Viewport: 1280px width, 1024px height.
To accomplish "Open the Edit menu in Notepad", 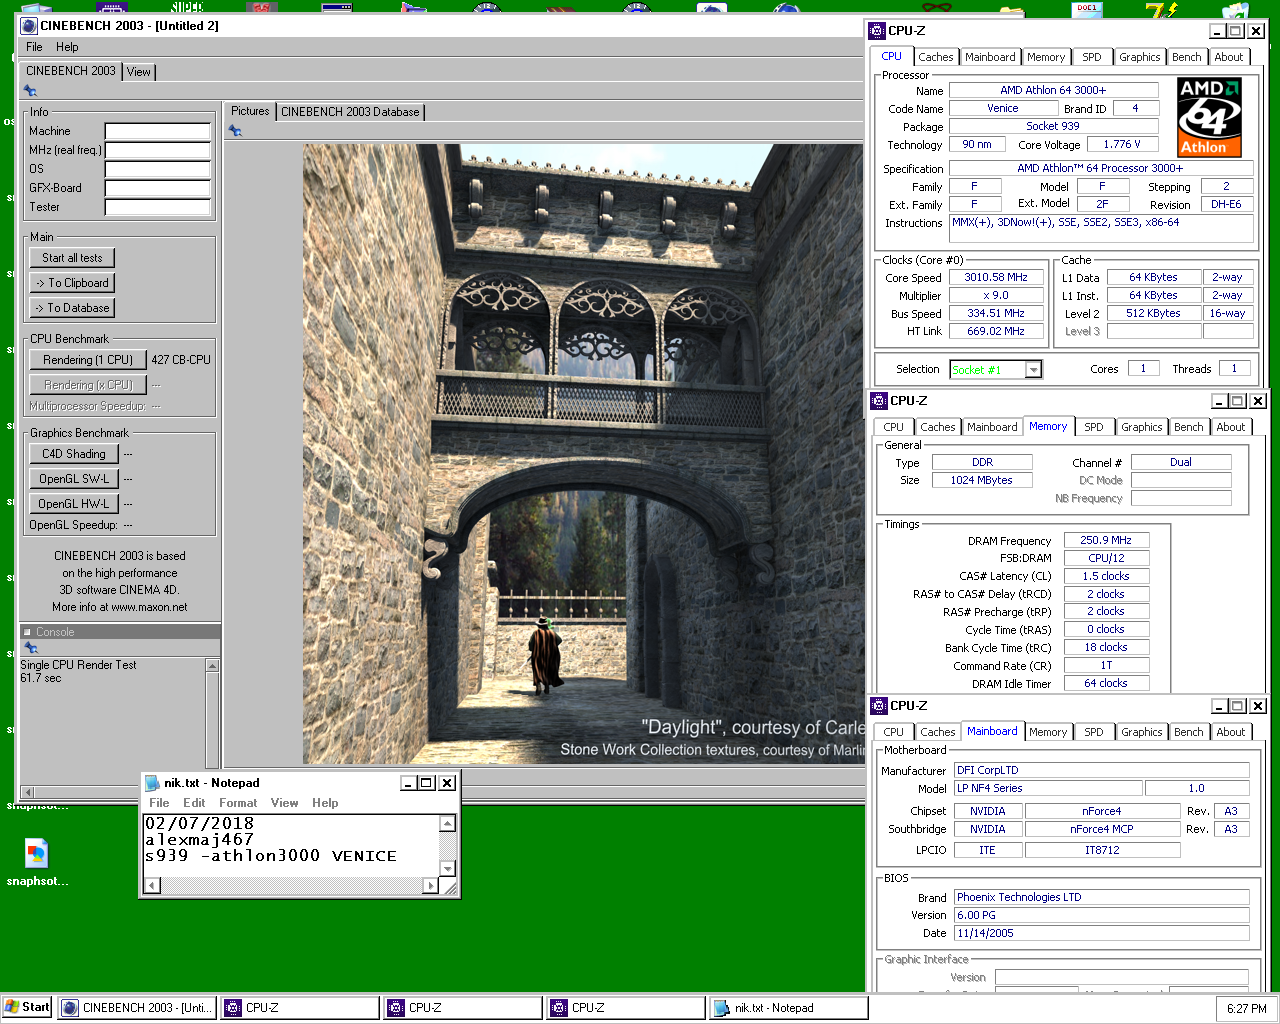I will [x=194, y=803].
